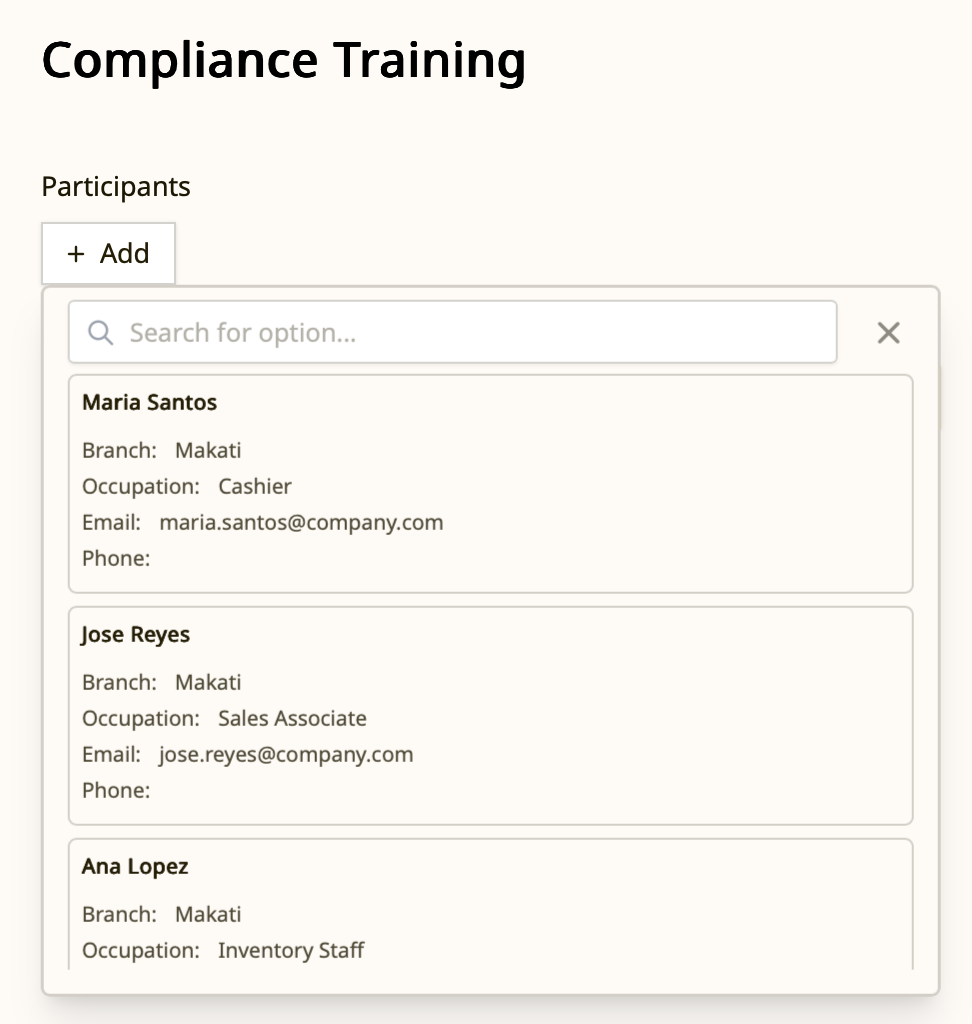This screenshot has width=972, height=1024.
Task: Click occupation value Sales Associate
Action: tap(292, 718)
